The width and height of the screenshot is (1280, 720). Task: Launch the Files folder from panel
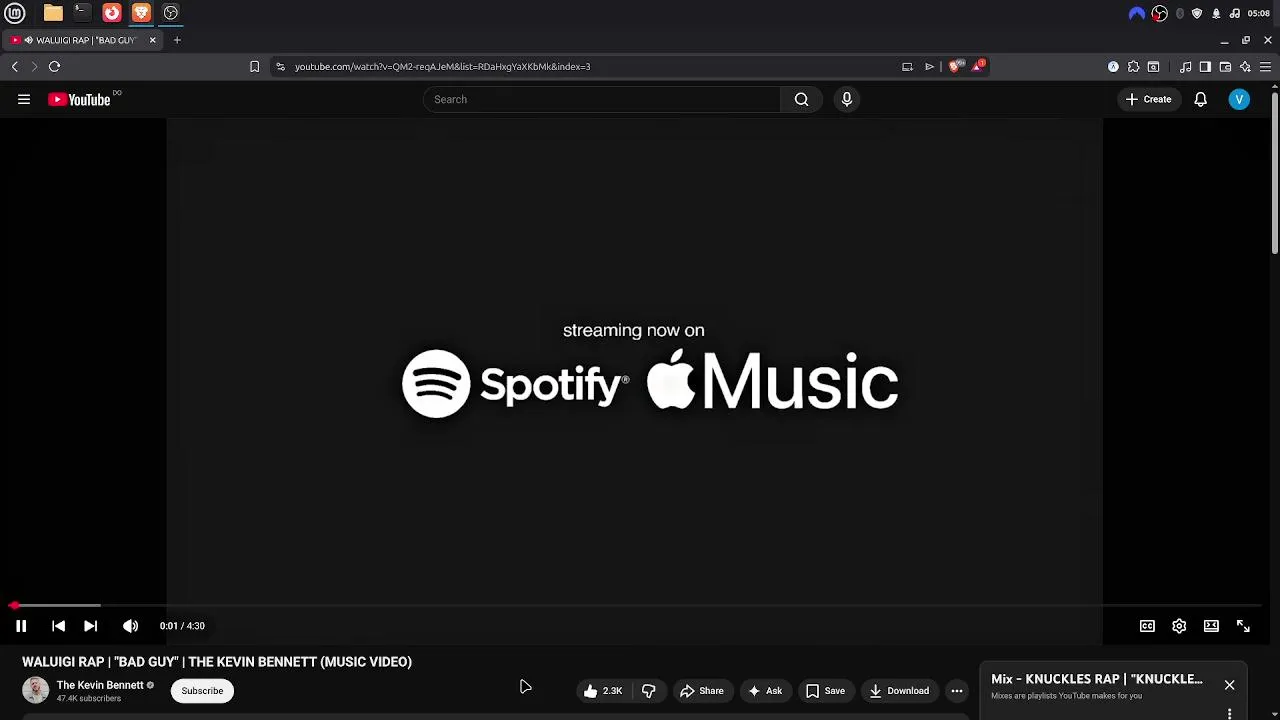tap(53, 13)
